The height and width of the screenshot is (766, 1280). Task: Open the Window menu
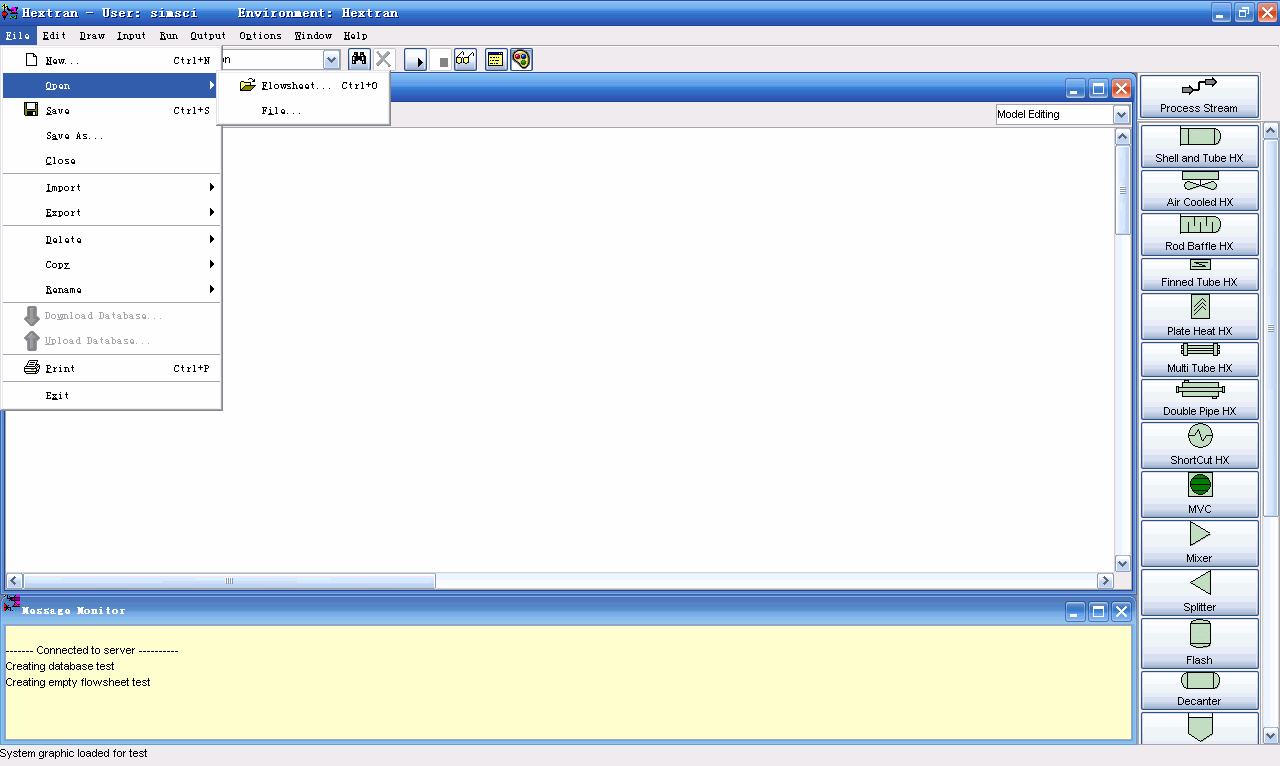pyautogui.click(x=313, y=36)
